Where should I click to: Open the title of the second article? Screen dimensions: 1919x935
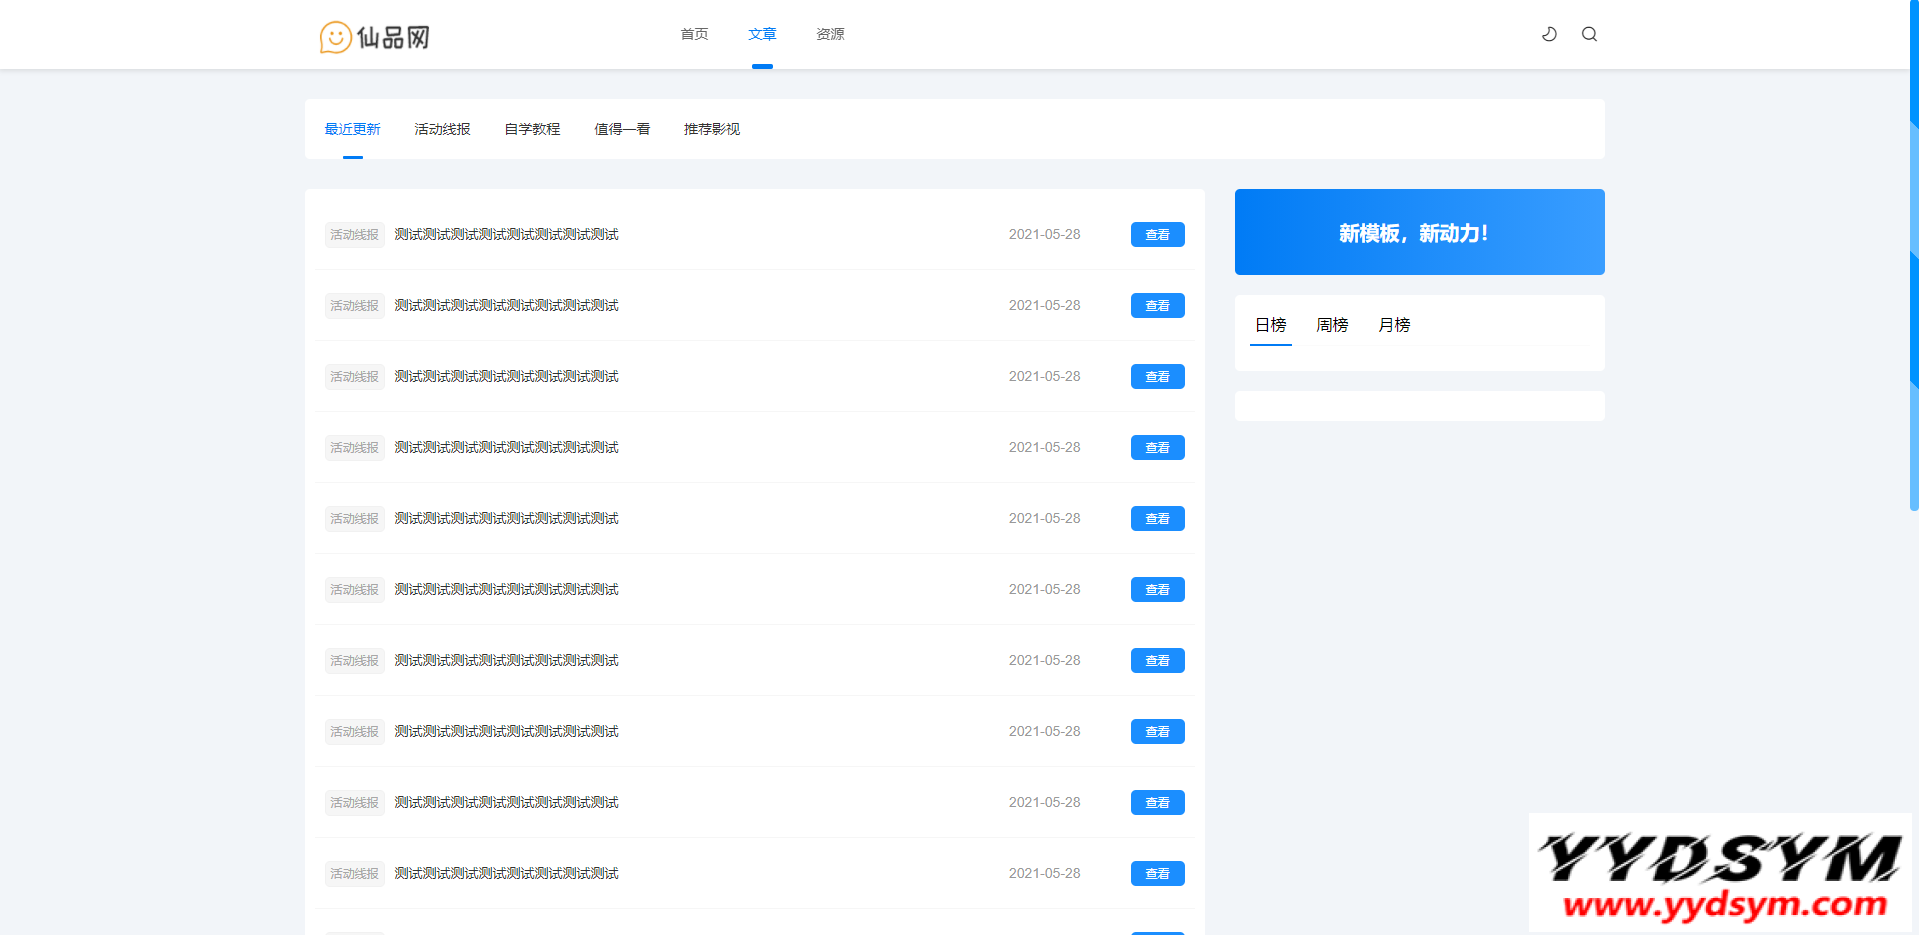506,305
